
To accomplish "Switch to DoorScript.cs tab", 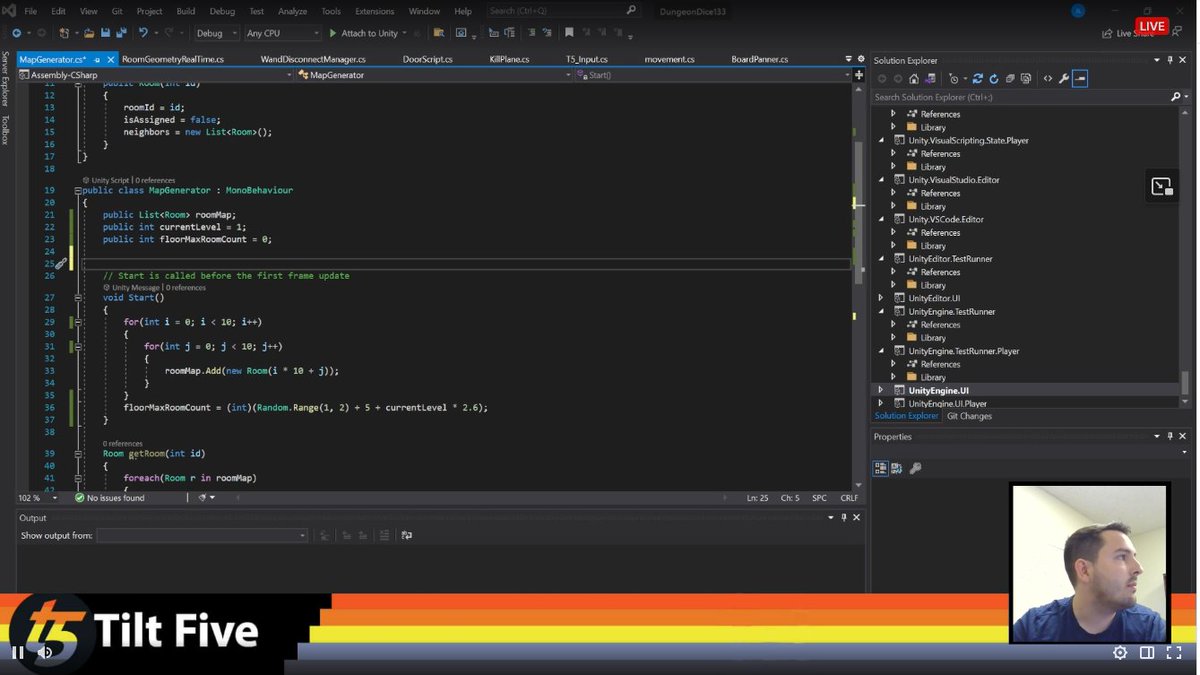I will click(x=427, y=59).
